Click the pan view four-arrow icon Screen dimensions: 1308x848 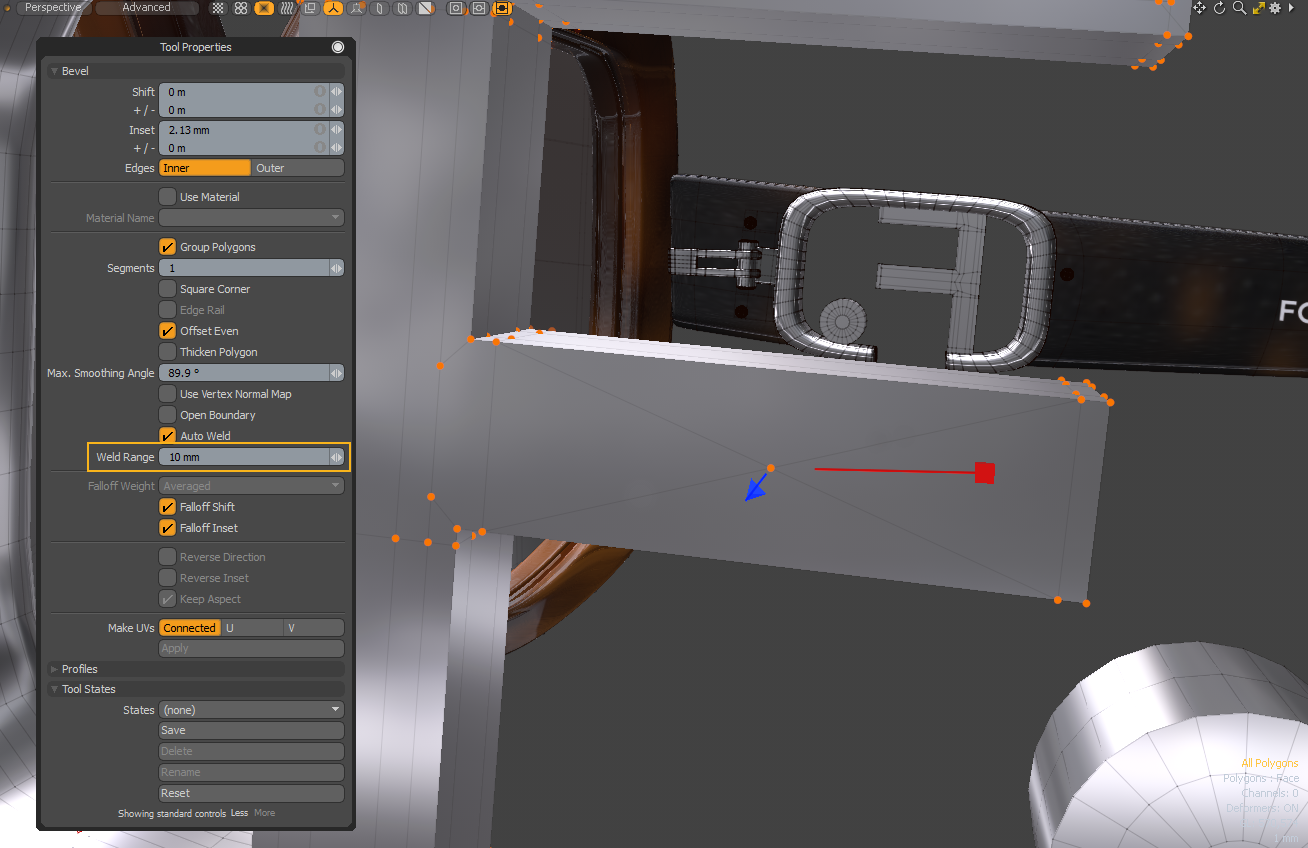pos(1200,8)
